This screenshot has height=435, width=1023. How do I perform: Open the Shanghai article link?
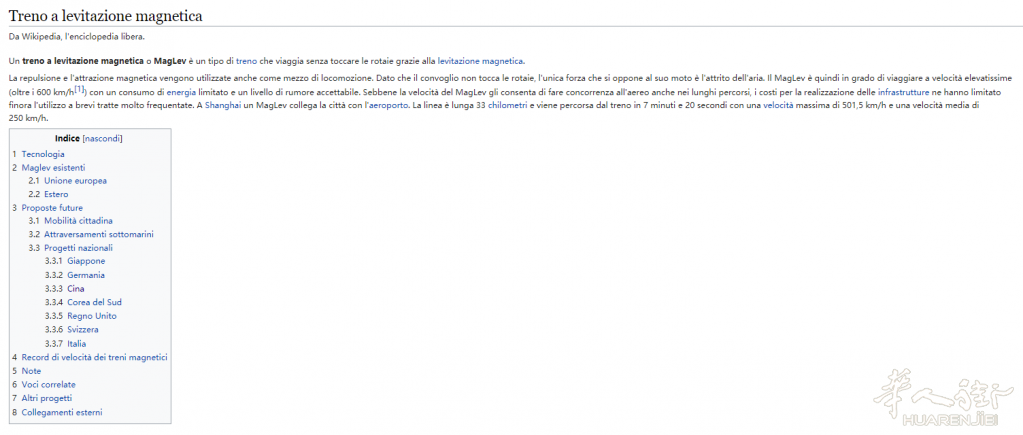pyautogui.click(x=224, y=104)
